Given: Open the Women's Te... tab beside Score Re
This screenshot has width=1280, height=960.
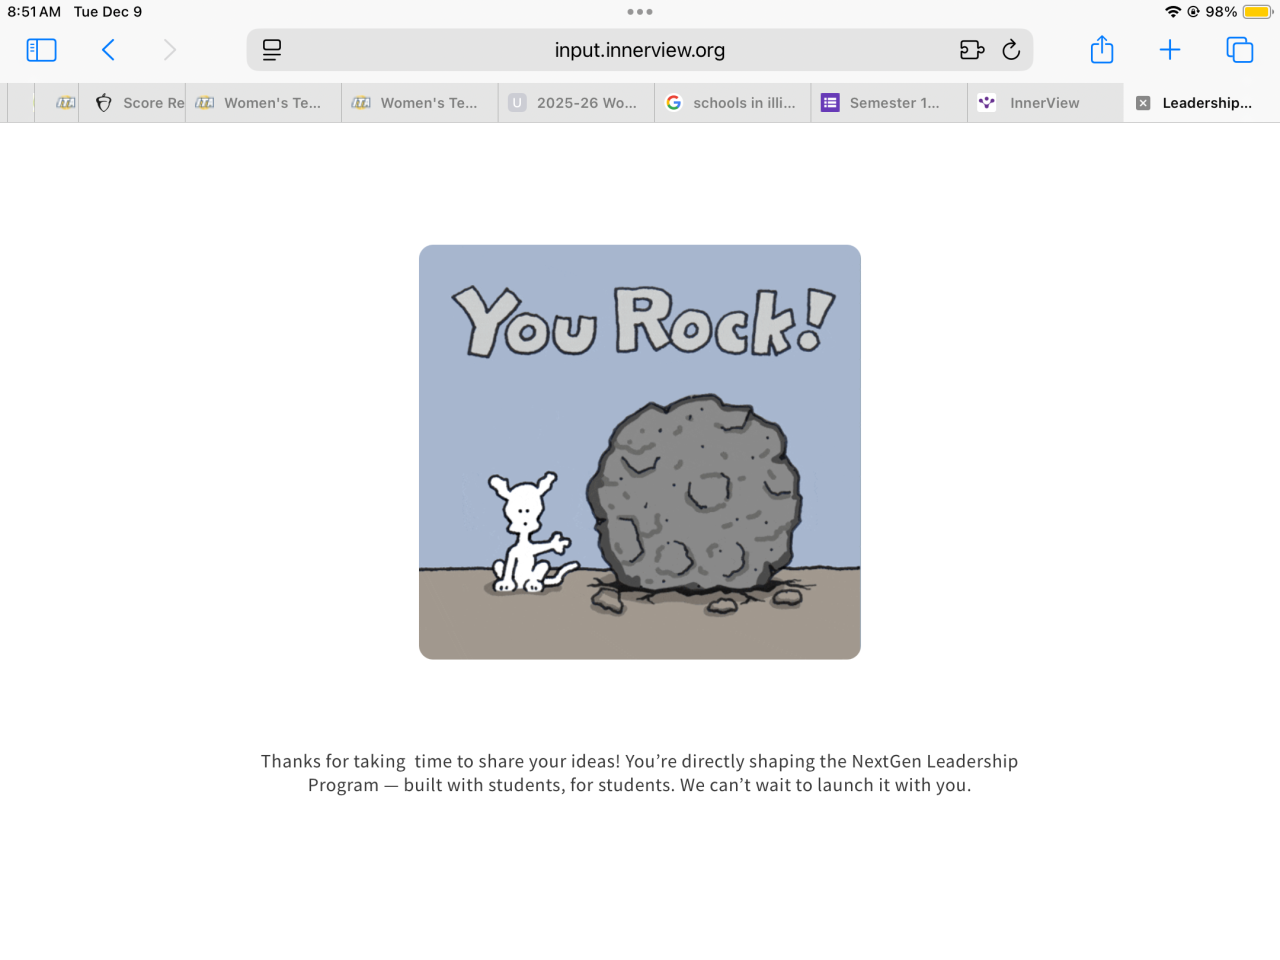Looking at the screenshot, I should coord(264,103).
